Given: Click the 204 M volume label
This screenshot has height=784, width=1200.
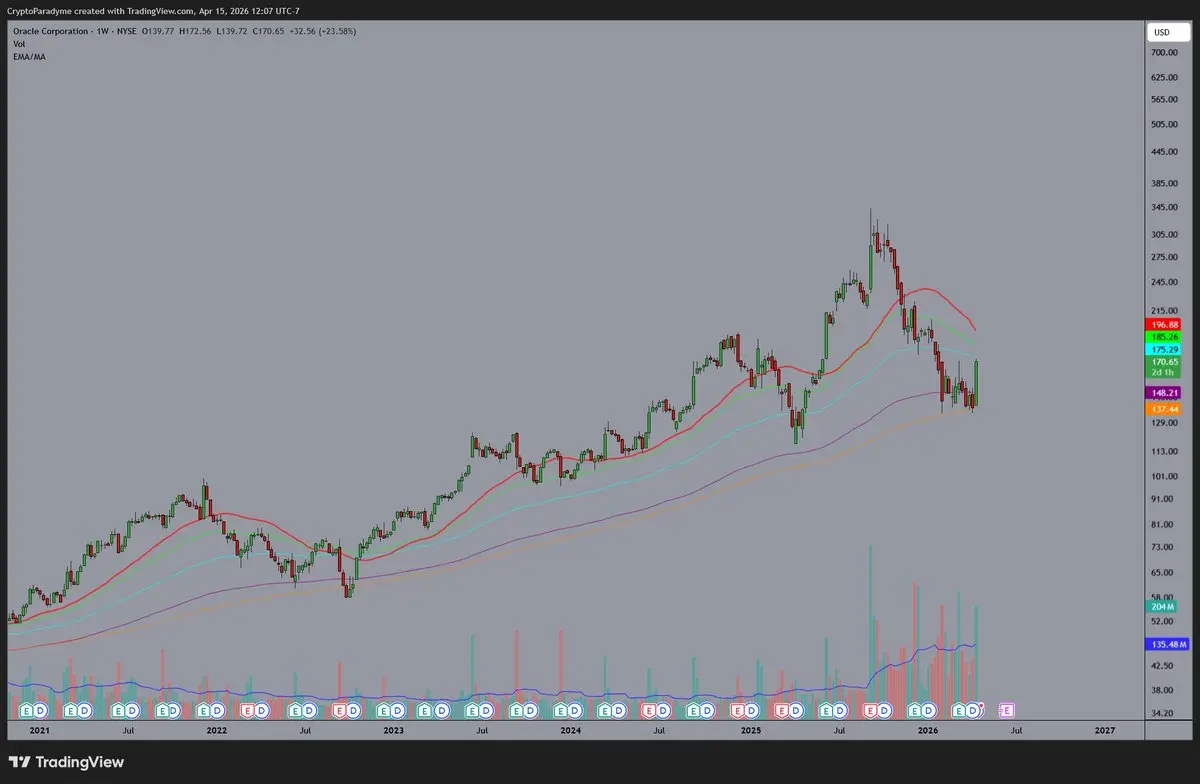Looking at the screenshot, I should coord(1162,606).
